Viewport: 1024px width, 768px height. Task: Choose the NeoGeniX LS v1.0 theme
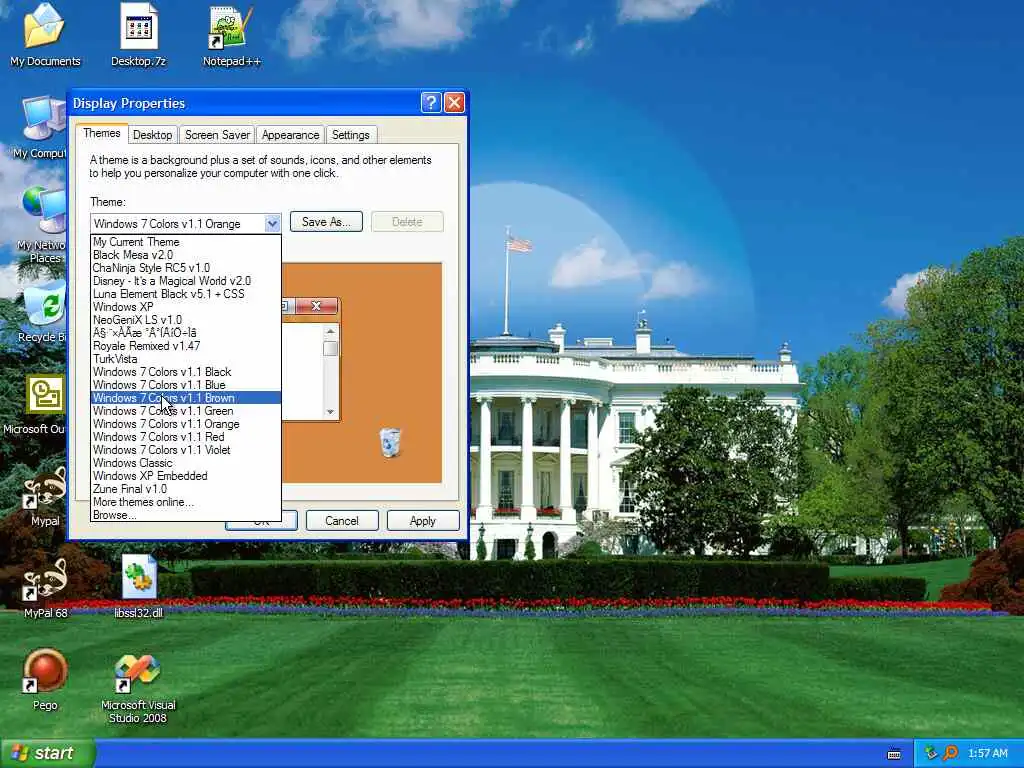[185, 320]
